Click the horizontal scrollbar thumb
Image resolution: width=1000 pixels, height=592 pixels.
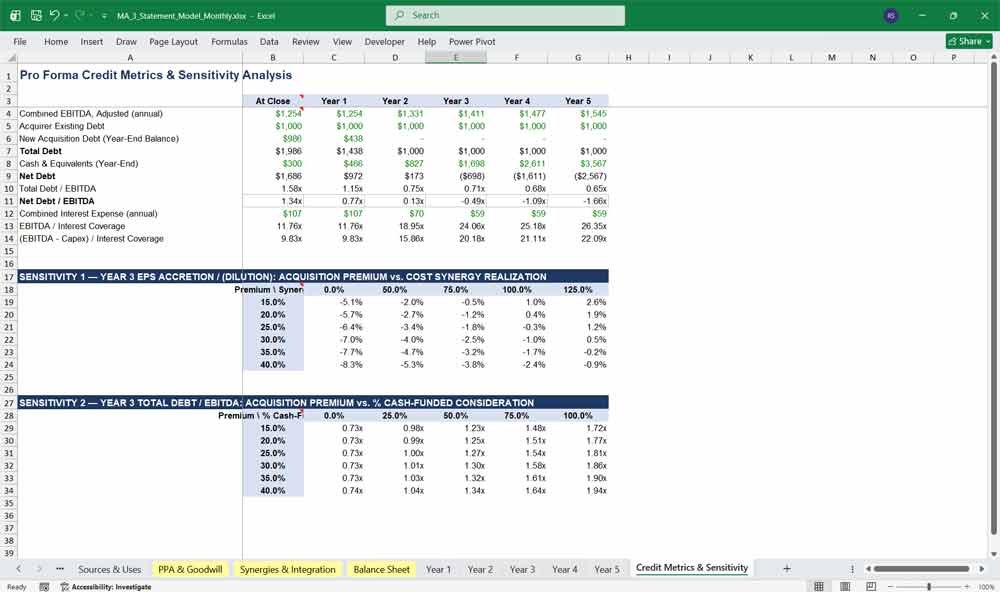pos(922,568)
